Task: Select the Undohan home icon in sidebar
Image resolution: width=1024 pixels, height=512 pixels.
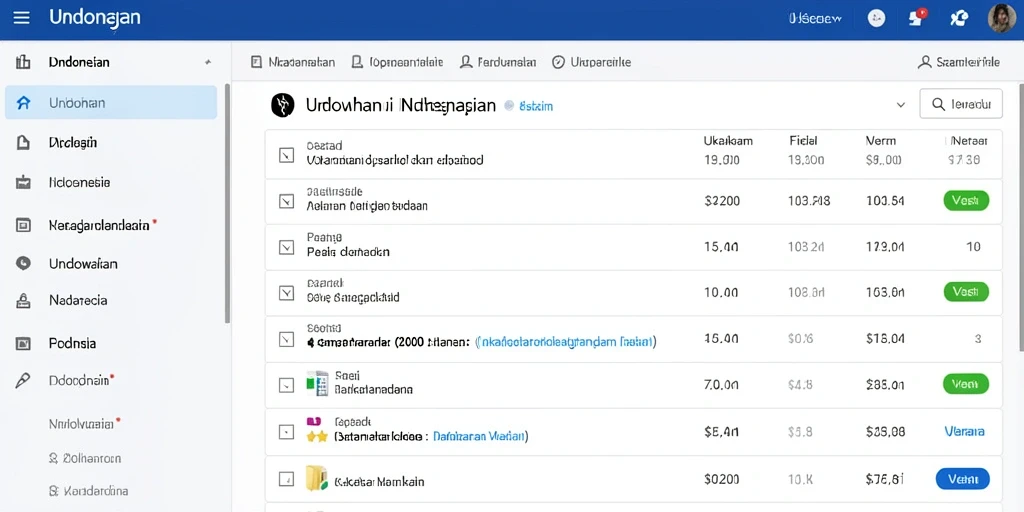Action: pyautogui.click(x=23, y=103)
